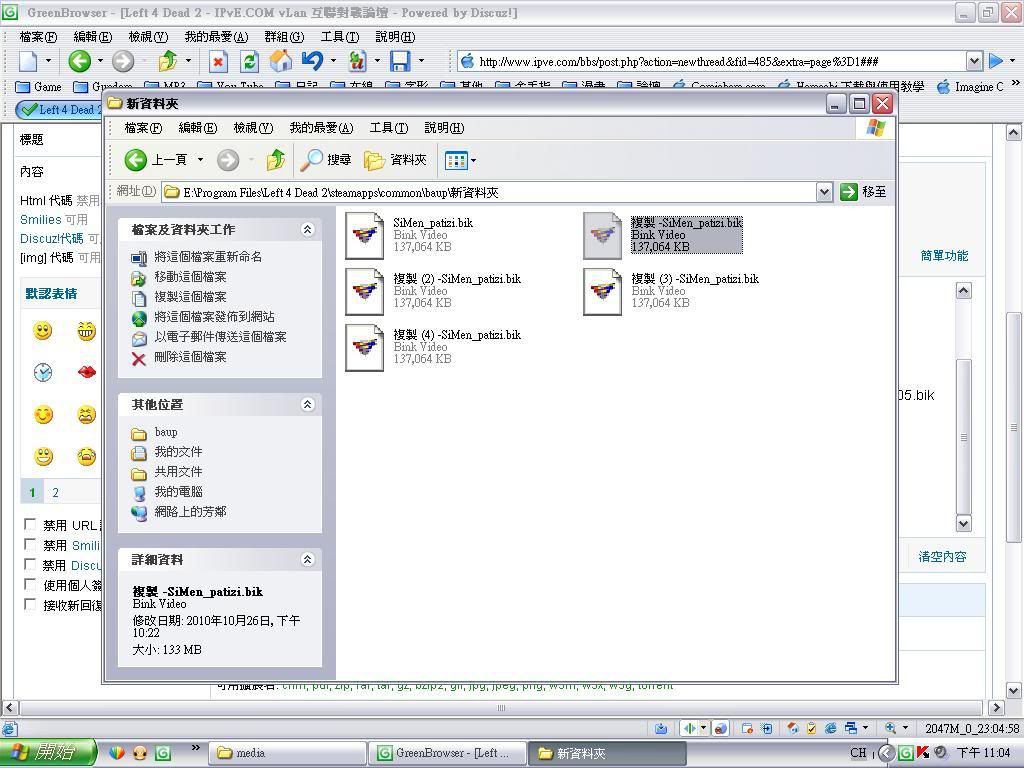The image size is (1024, 768).
Task: Click the GreenBrowser save (floppy disk) icon
Action: click(x=400, y=61)
